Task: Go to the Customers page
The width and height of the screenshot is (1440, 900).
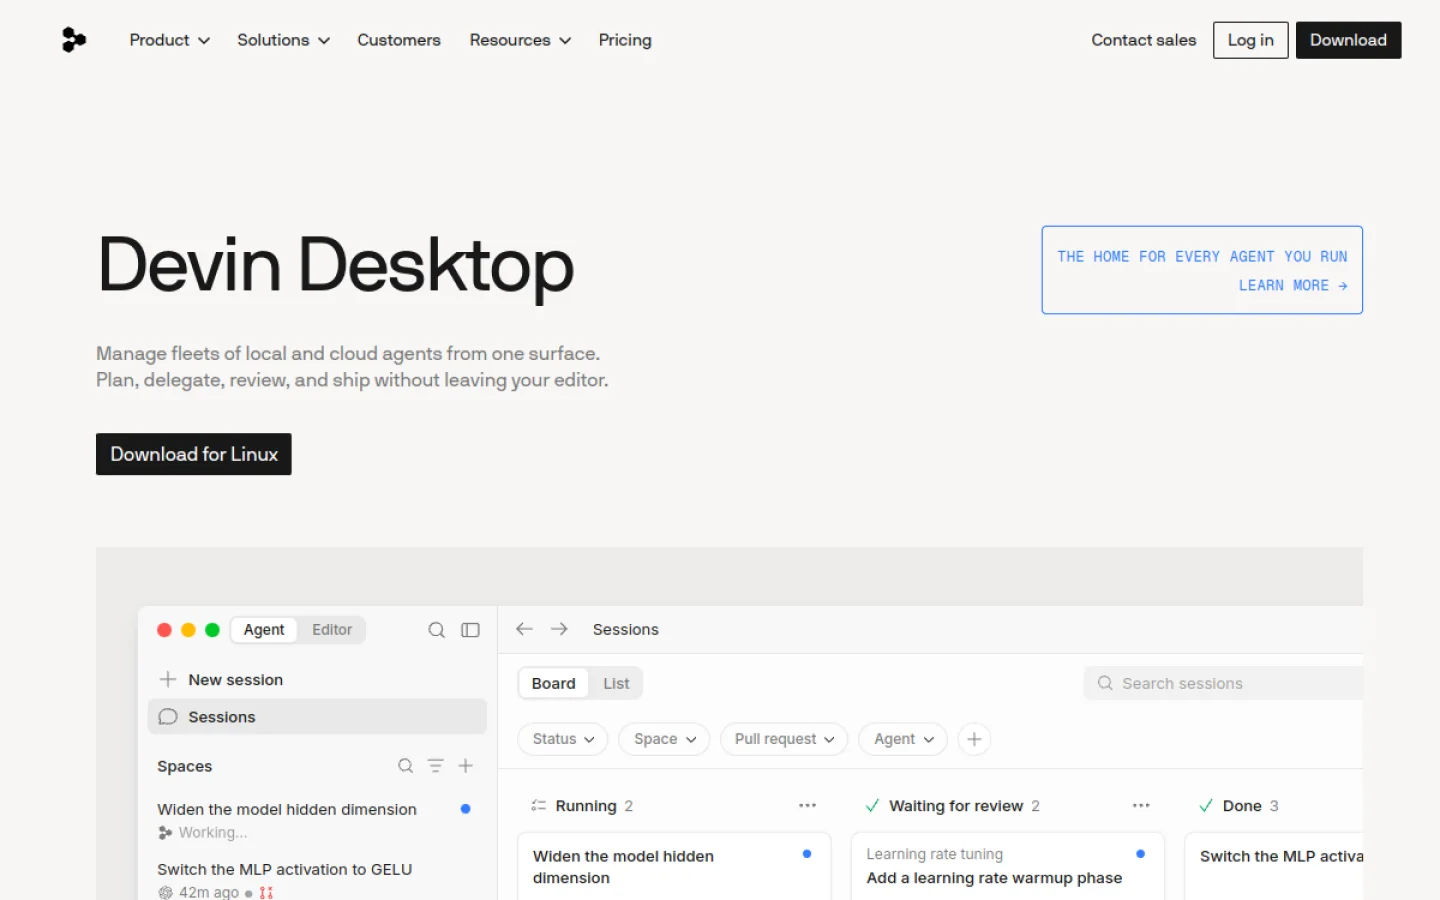Action: click(399, 40)
